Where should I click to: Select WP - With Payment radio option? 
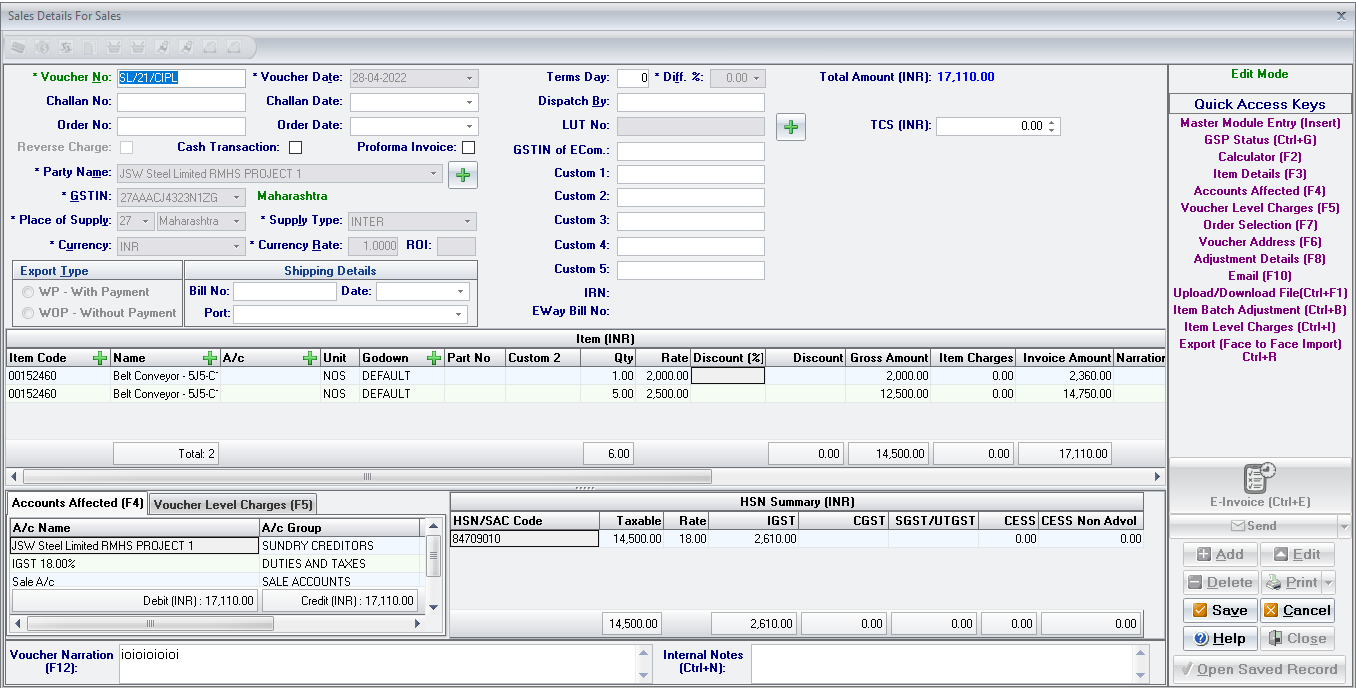click(x=29, y=292)
